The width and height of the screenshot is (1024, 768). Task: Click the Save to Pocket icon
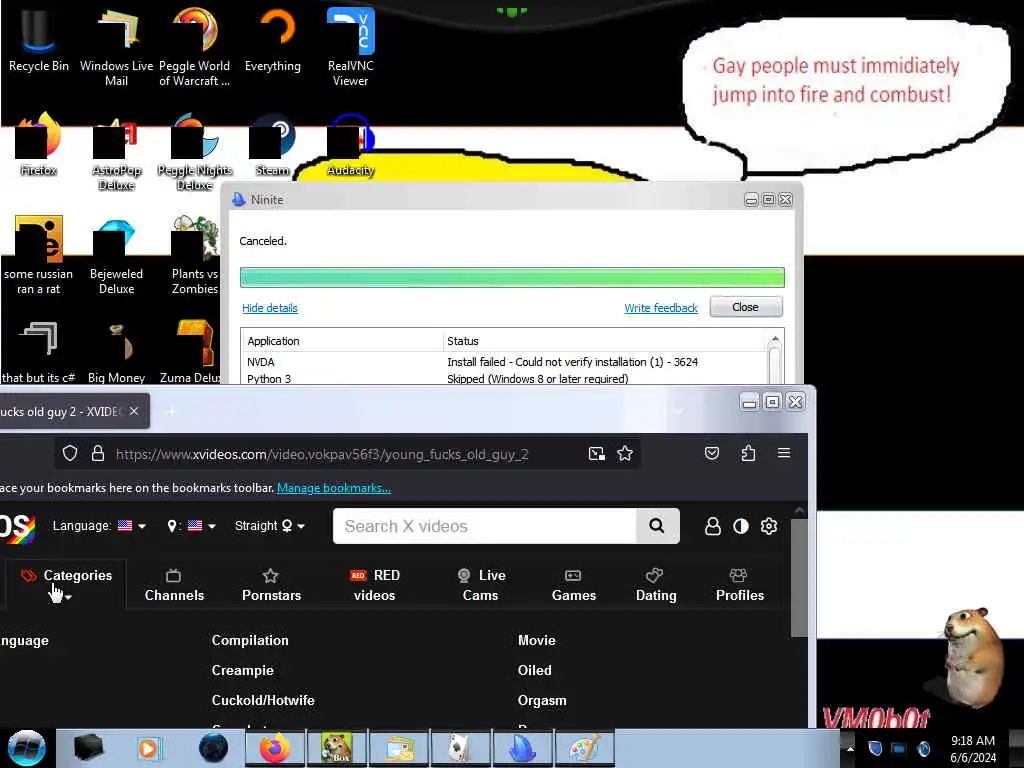click(712, 453)
